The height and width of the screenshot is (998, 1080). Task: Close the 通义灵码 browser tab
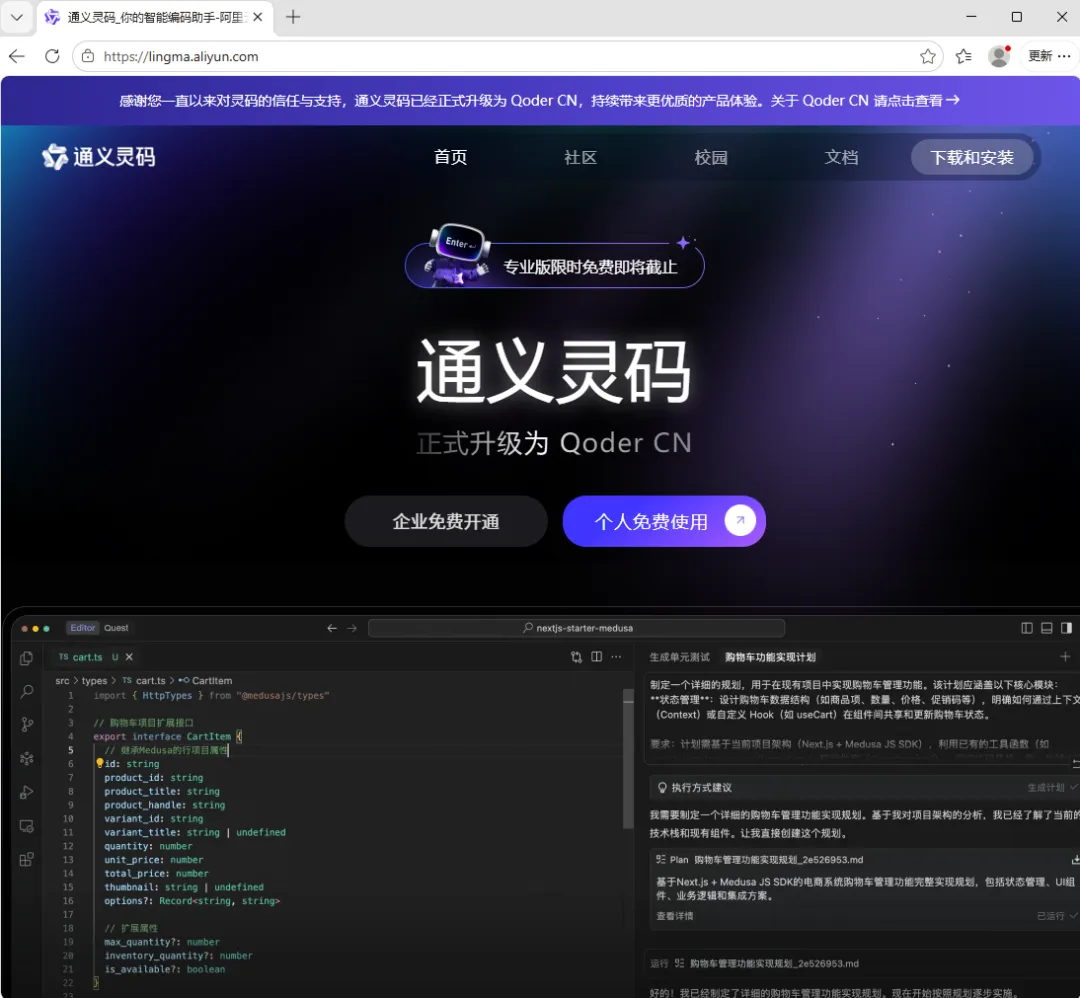coord(258,17)
